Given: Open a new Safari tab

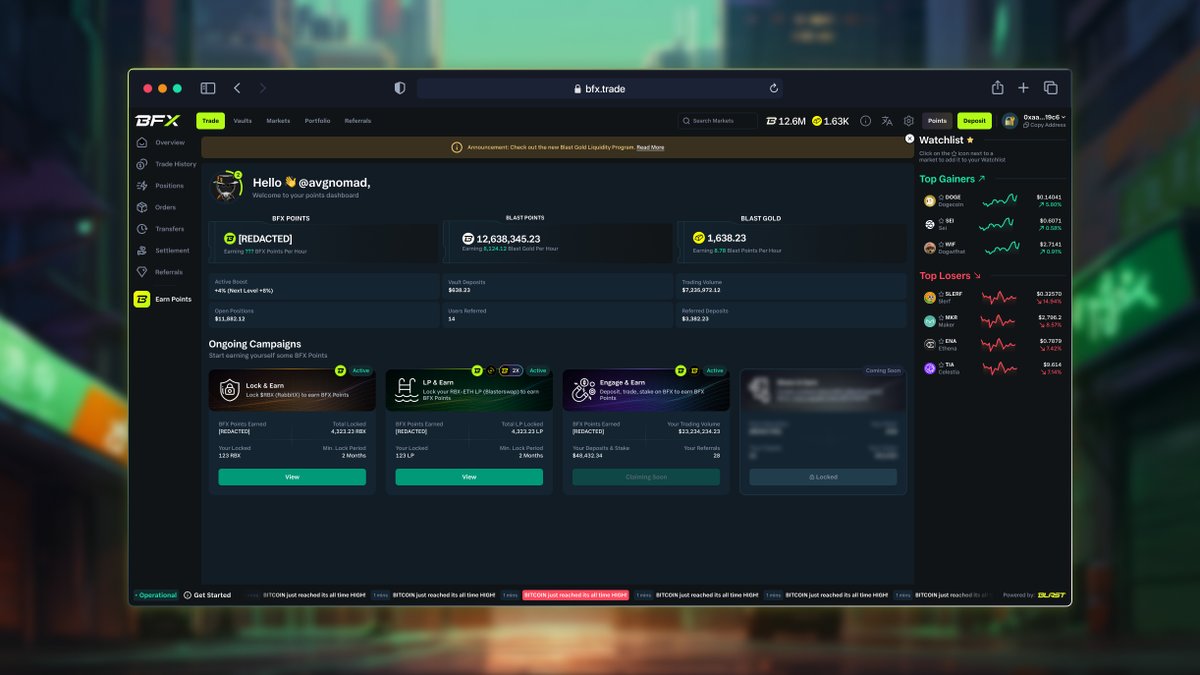Looking at the screenshot, I should 1023,88.
